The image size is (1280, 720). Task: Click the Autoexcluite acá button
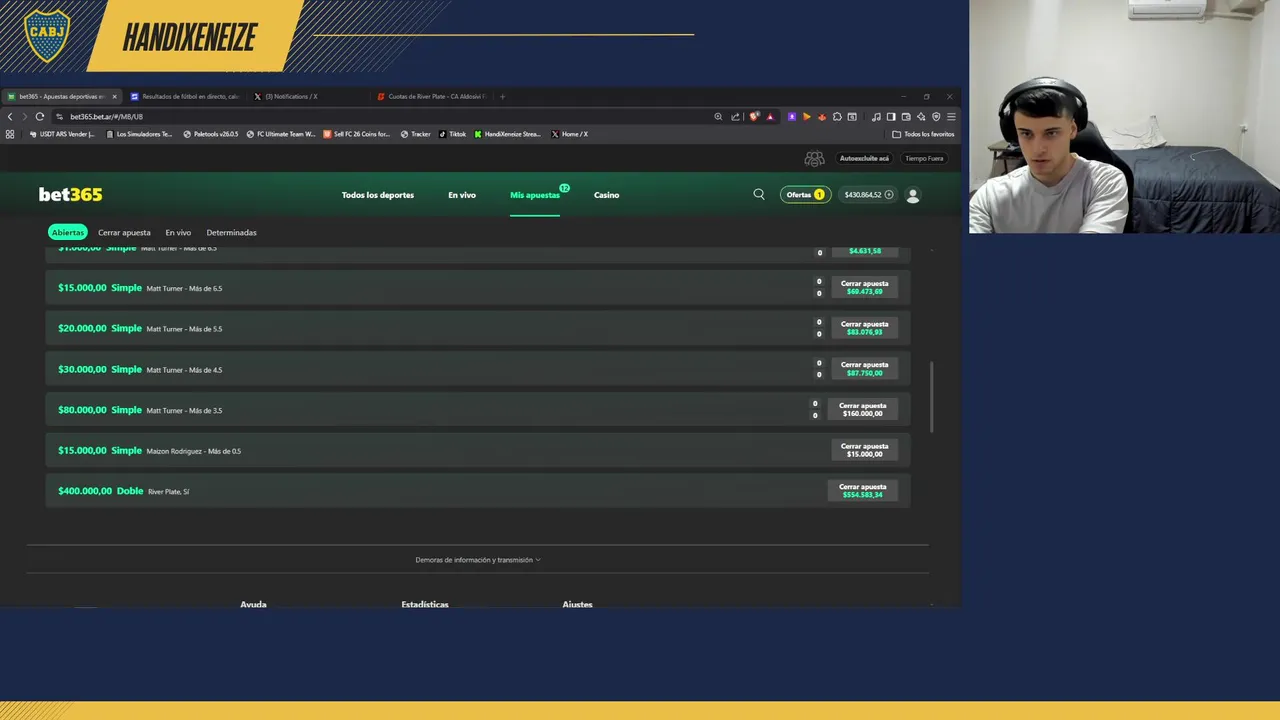864,158
